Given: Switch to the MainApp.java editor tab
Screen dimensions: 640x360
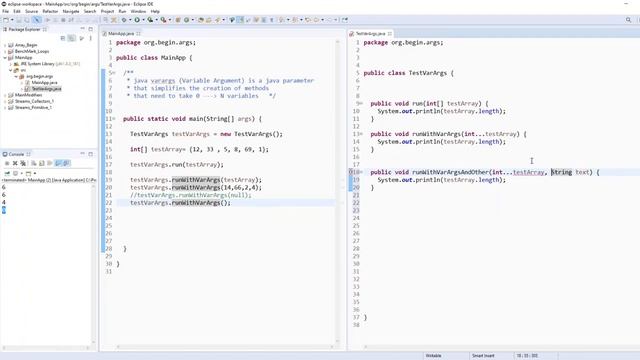Looking at the screenshot, I should tap(121, 33).
